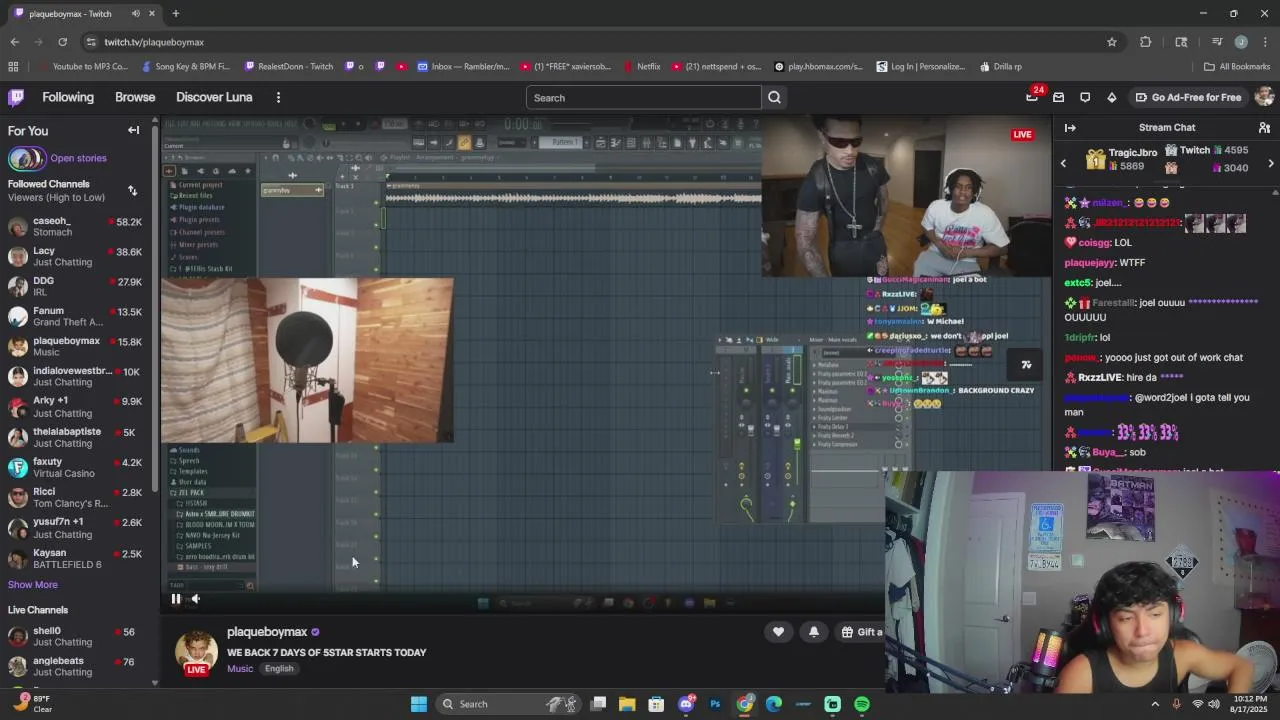Open the chat community users list

point(1264,128)
